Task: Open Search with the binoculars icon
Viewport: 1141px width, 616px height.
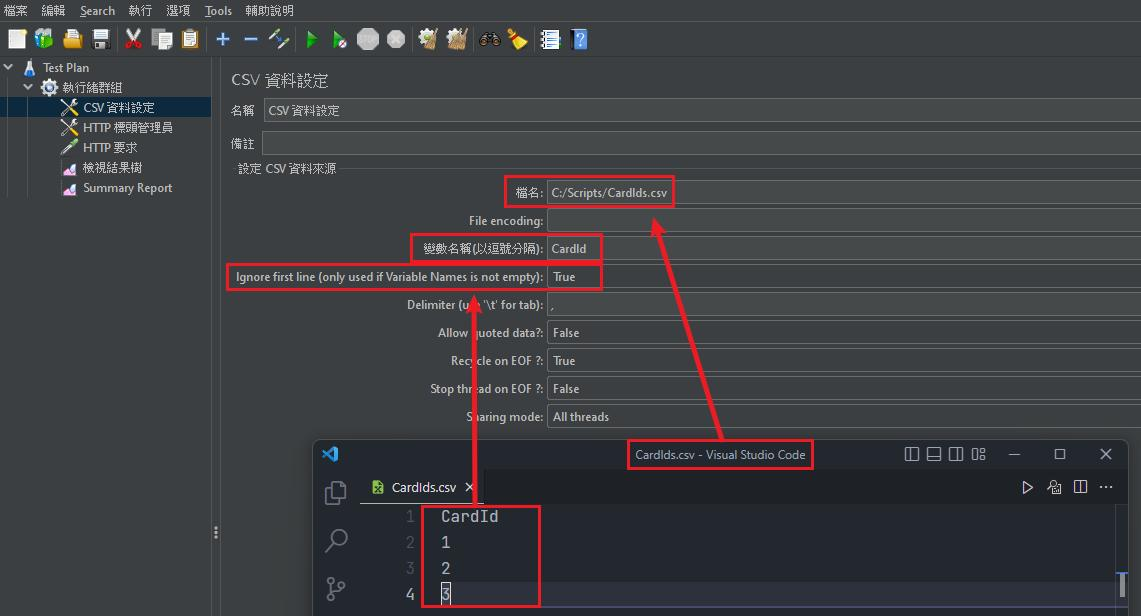Action: tap(490, 39)
